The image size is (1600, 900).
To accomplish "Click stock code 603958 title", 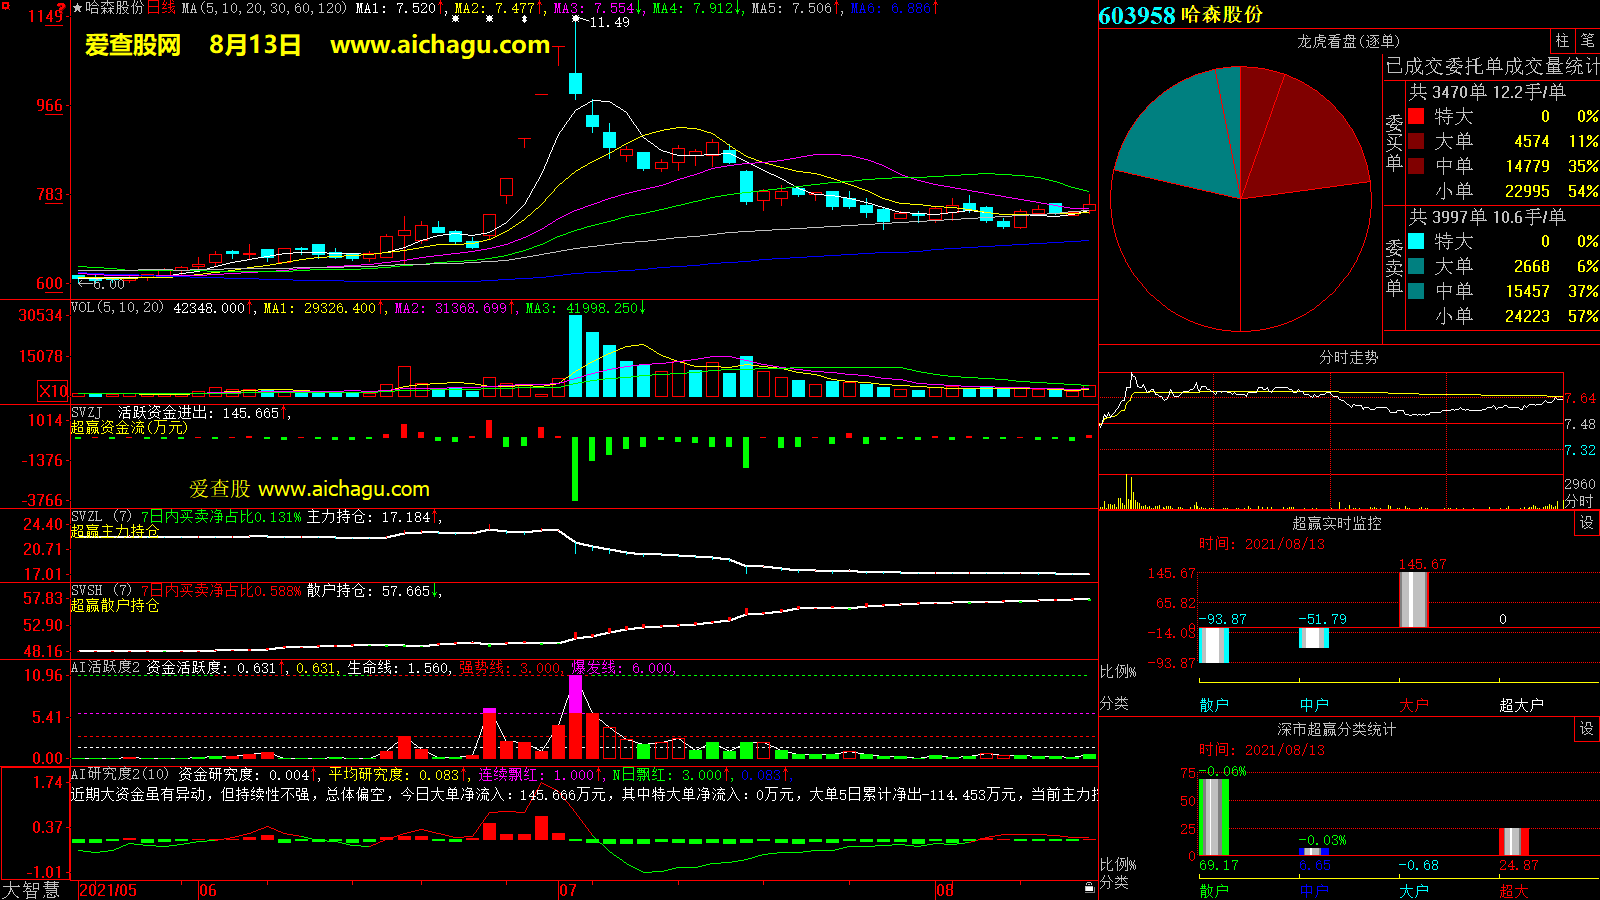I will tap(1136, 16).
